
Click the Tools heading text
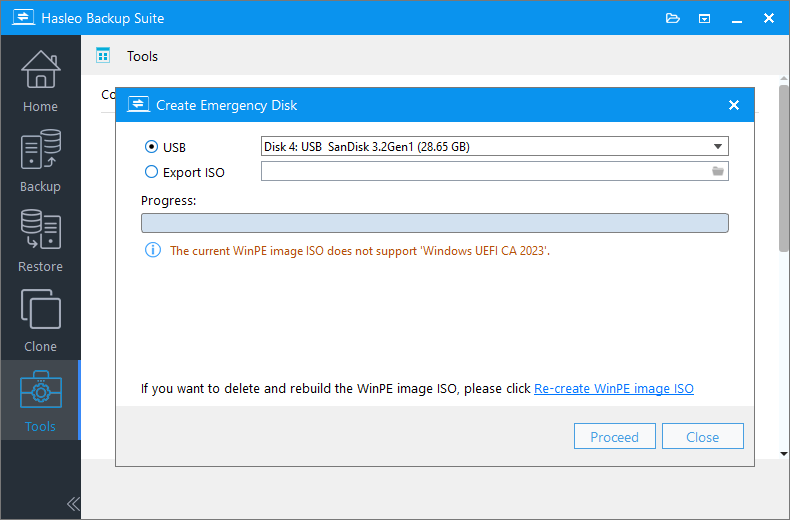pos(142,56)
